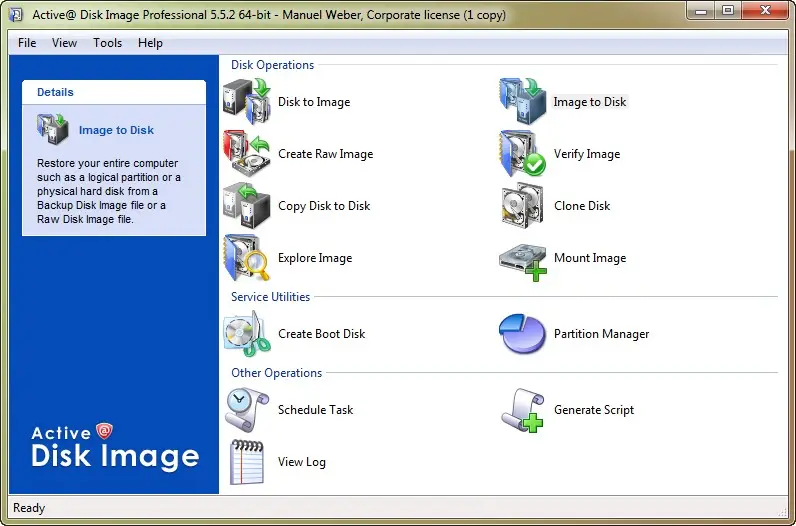Click the application icon in the title bar
796x526 pixels.
[15, 14]
